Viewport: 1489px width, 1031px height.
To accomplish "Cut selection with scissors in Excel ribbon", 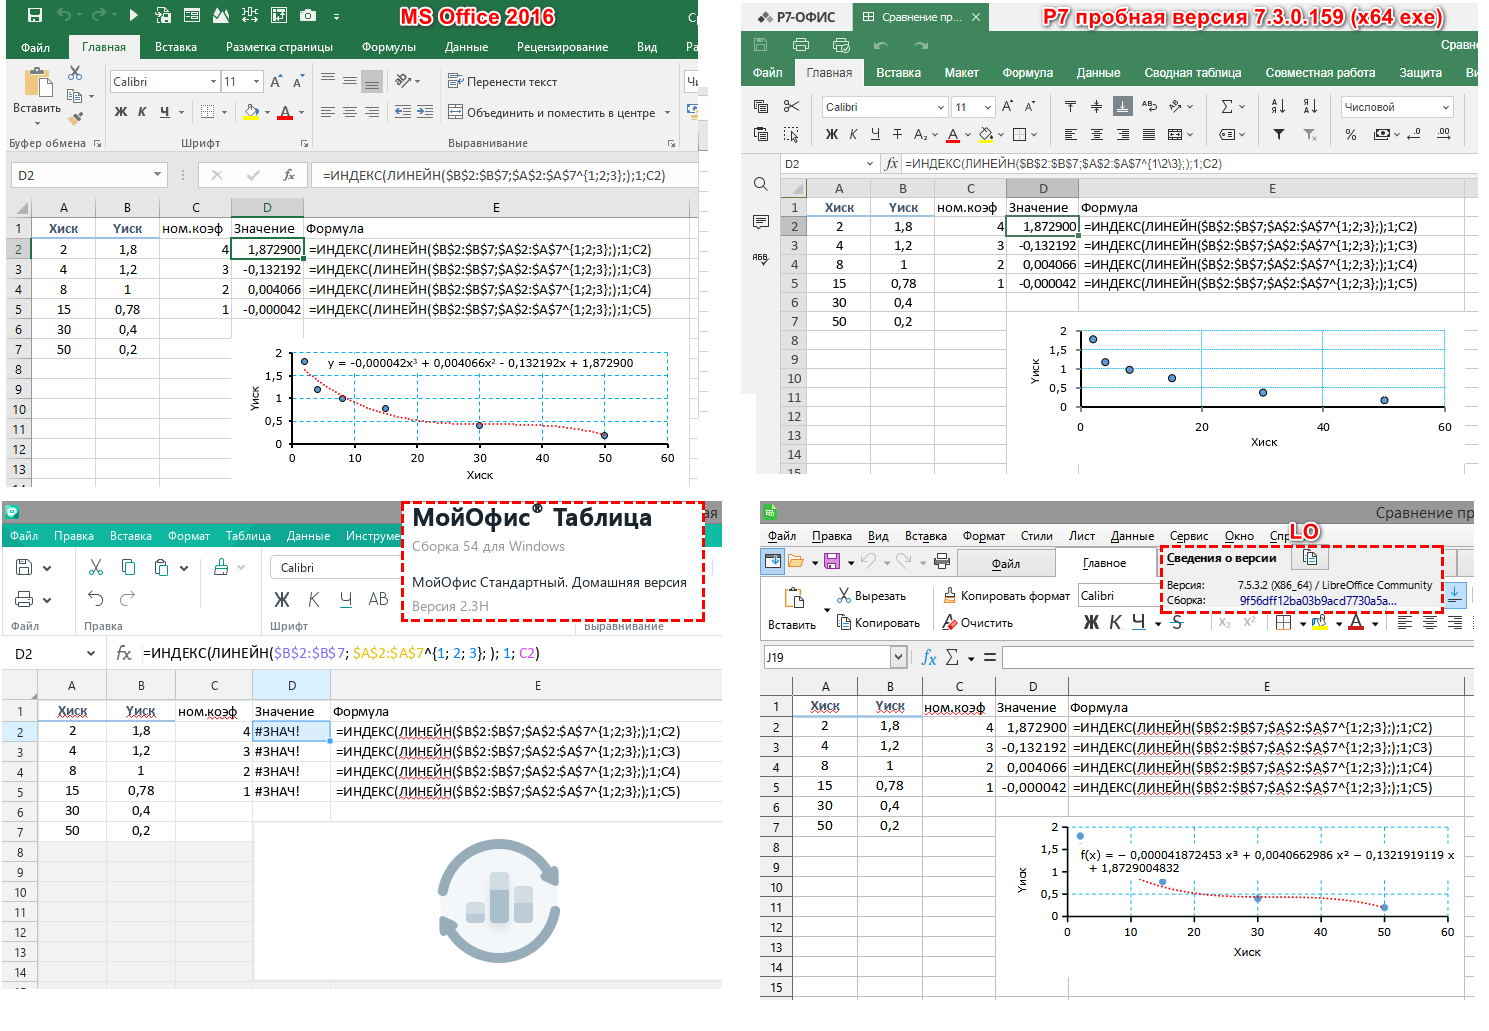I will pyautogui.click(x=76, y=73).
